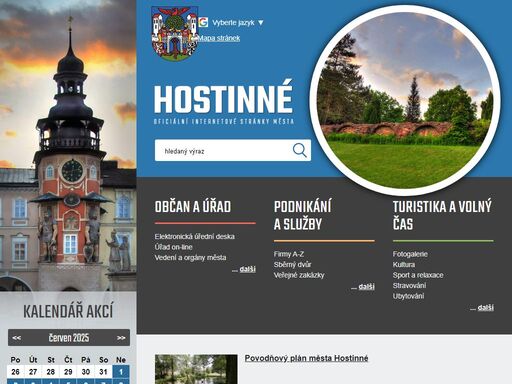Expand další under Turistika a volný čas
This screenshot has width=512, height=384.
click(485, 307)
